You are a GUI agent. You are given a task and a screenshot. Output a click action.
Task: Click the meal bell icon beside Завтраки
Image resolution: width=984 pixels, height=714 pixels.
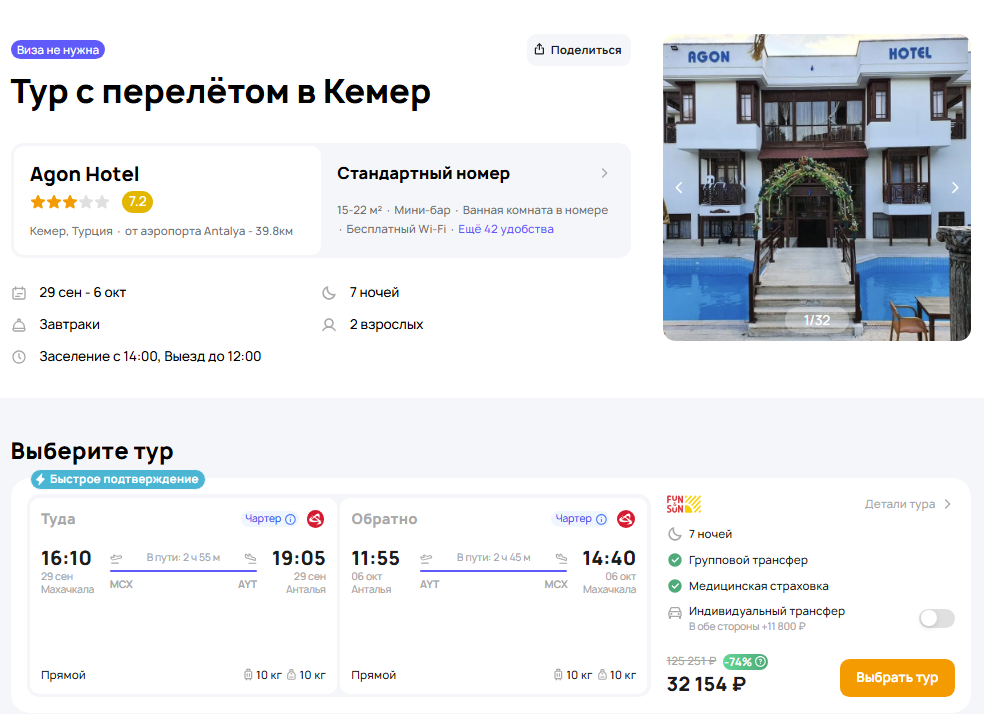point(19,325)
